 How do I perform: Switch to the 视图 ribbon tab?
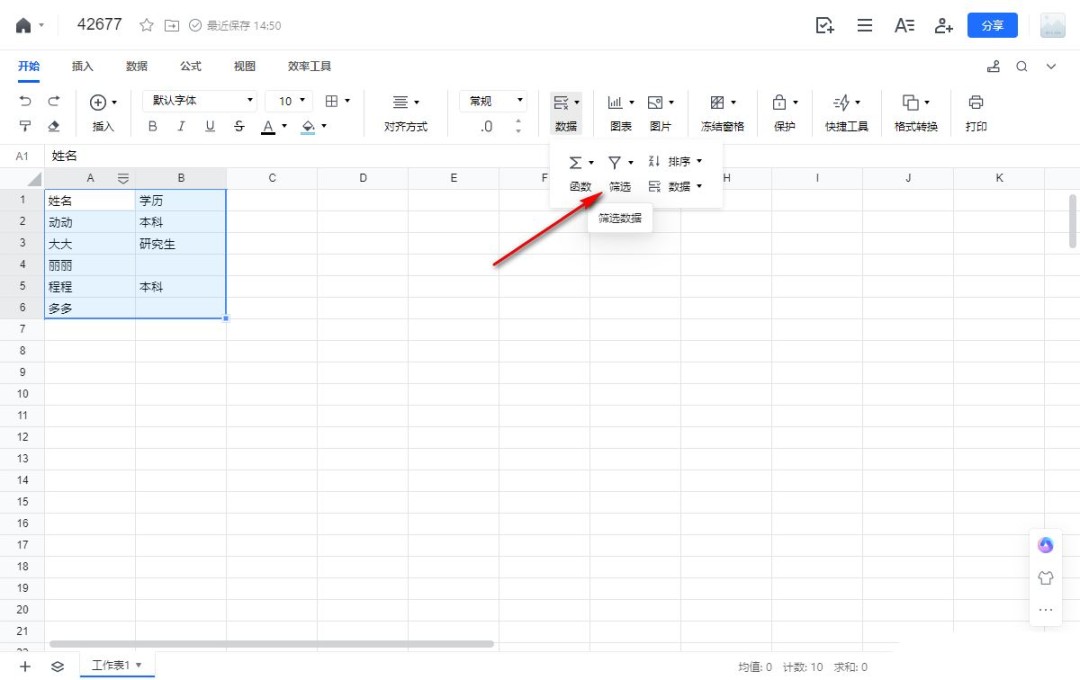(x=244, y=66)
